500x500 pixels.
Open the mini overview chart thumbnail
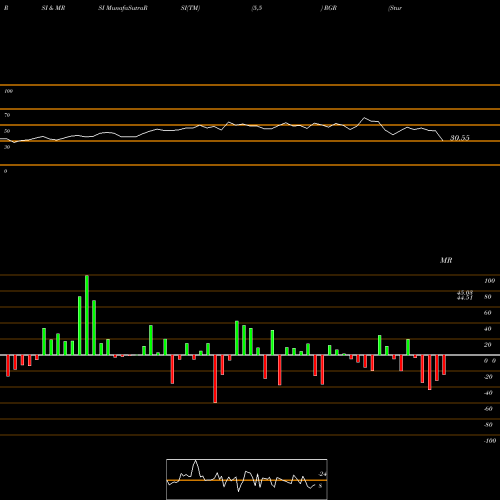247,479
